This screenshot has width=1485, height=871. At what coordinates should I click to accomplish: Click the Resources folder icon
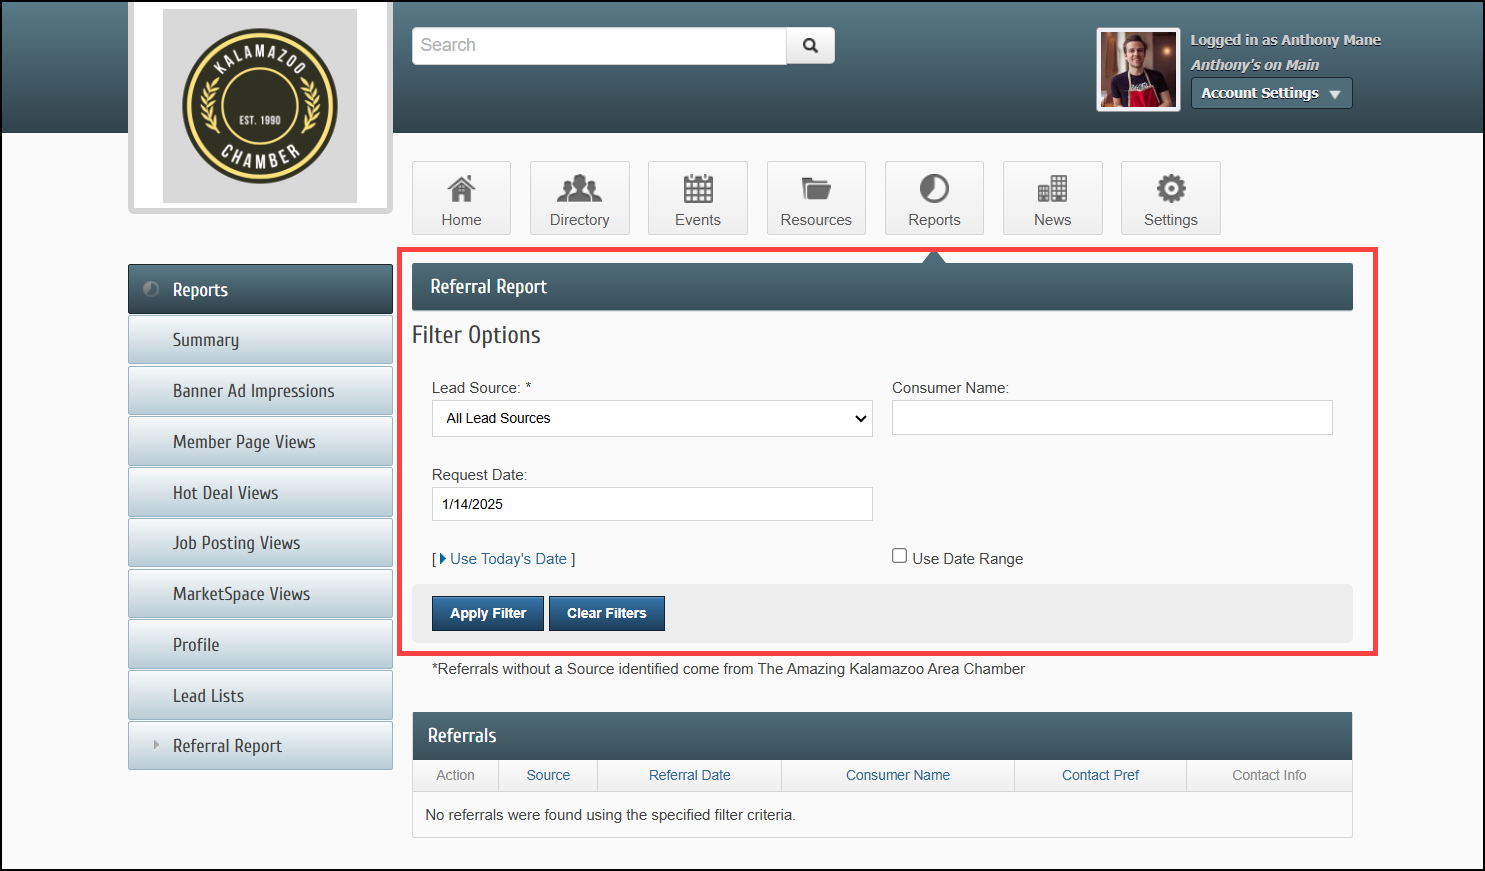coord(816,189)
